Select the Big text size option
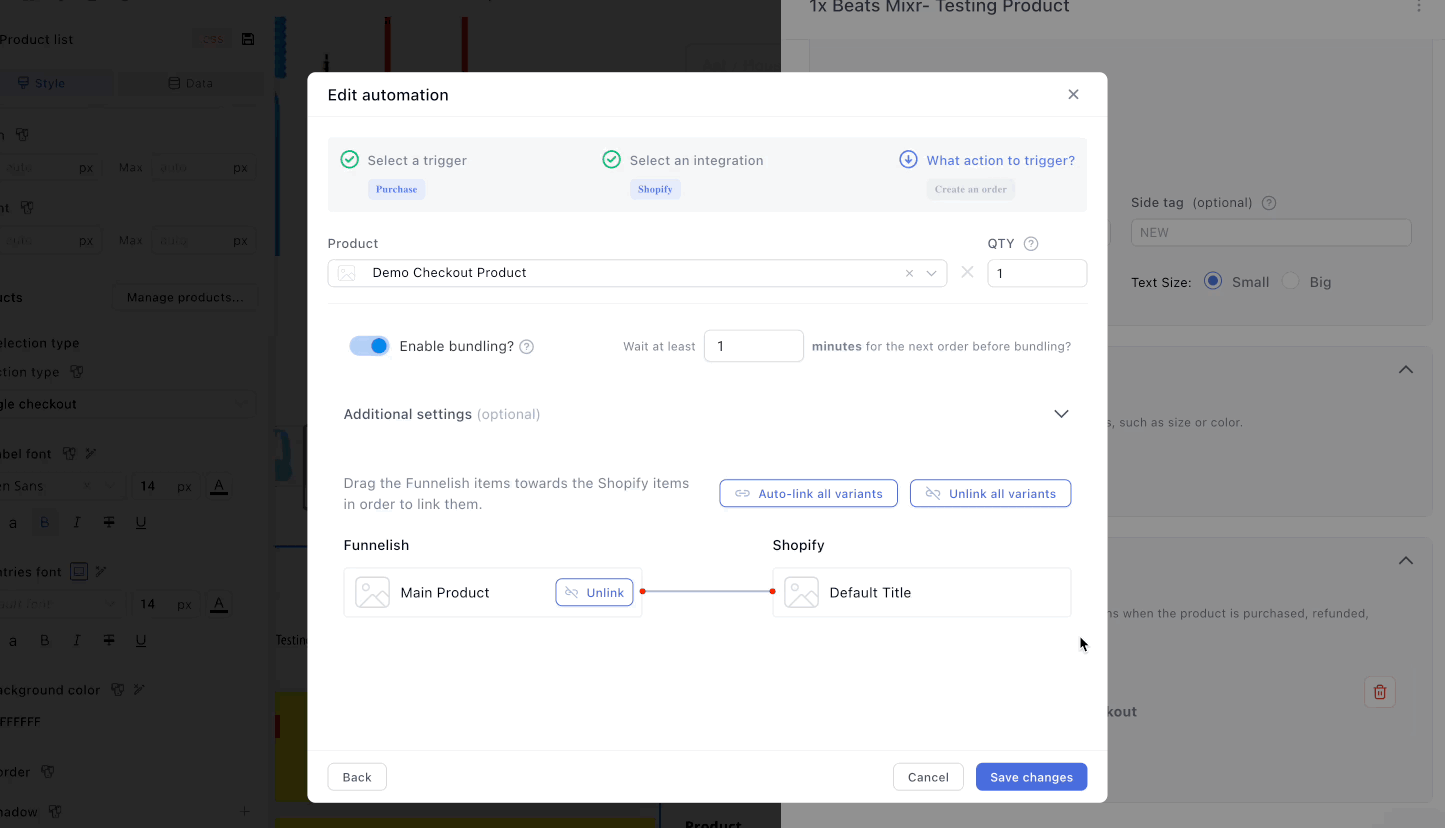 [x=1291, y=282]
